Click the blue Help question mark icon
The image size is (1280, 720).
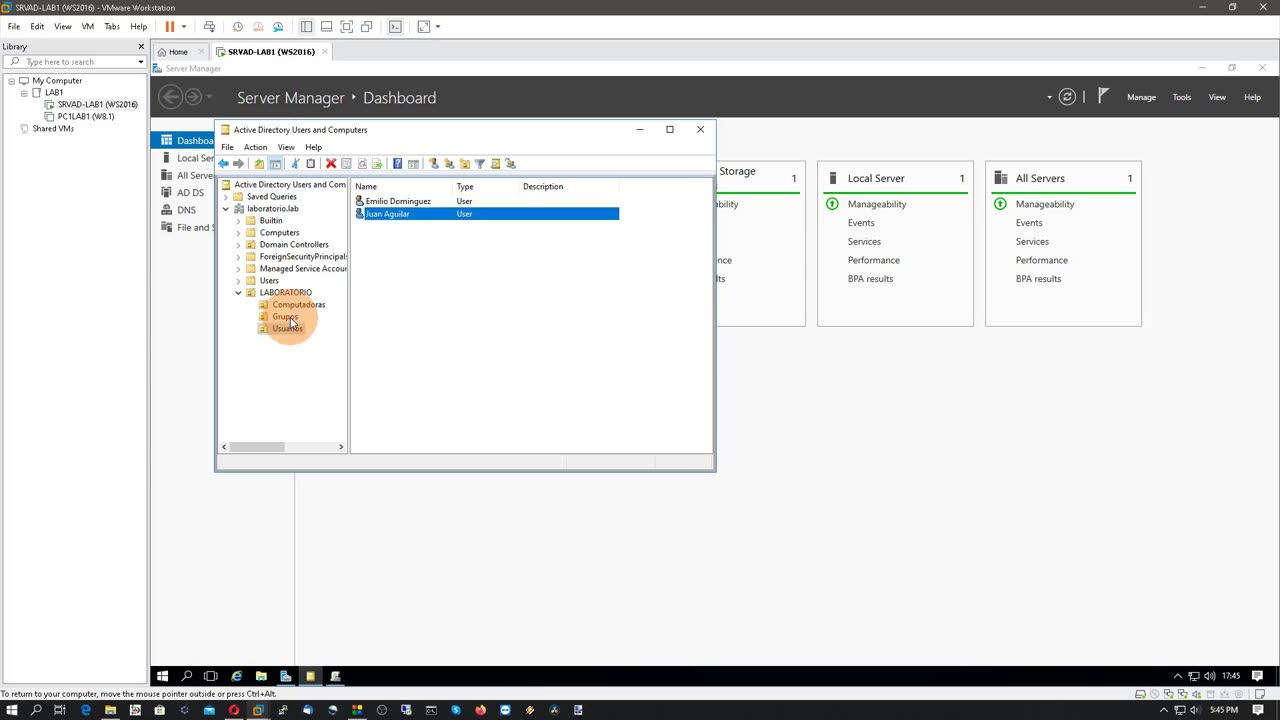[397, 164]
